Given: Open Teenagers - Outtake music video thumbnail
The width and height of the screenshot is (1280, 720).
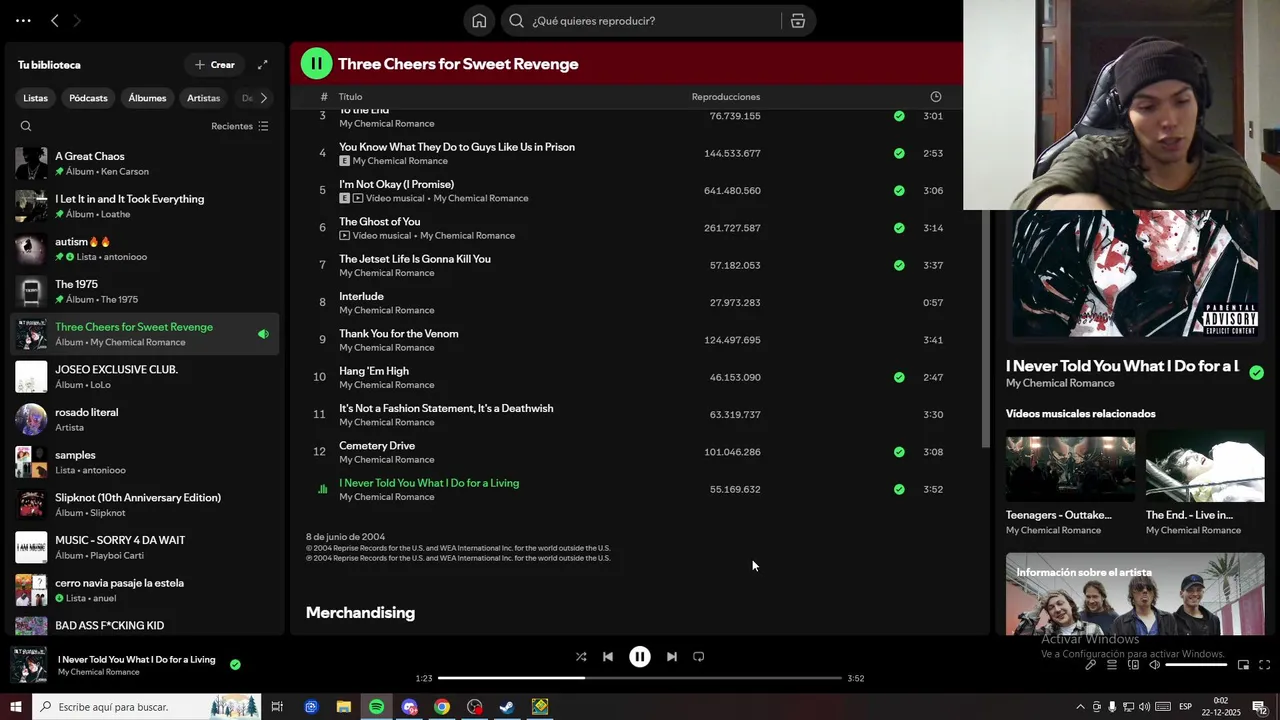Looking at the screenshot, I should pyautogui.click(x=1070, y=466).
